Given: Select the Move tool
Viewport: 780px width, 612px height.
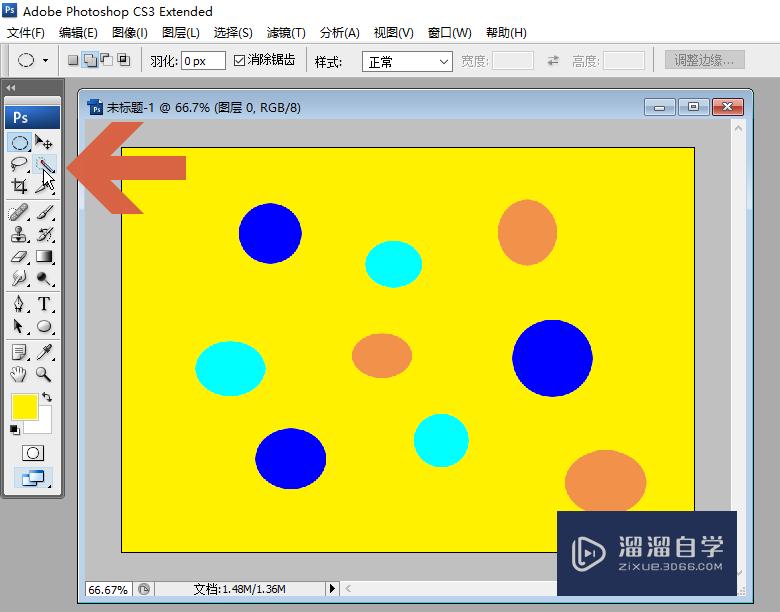Looking at the screenshot, I should tap(44, 143).
